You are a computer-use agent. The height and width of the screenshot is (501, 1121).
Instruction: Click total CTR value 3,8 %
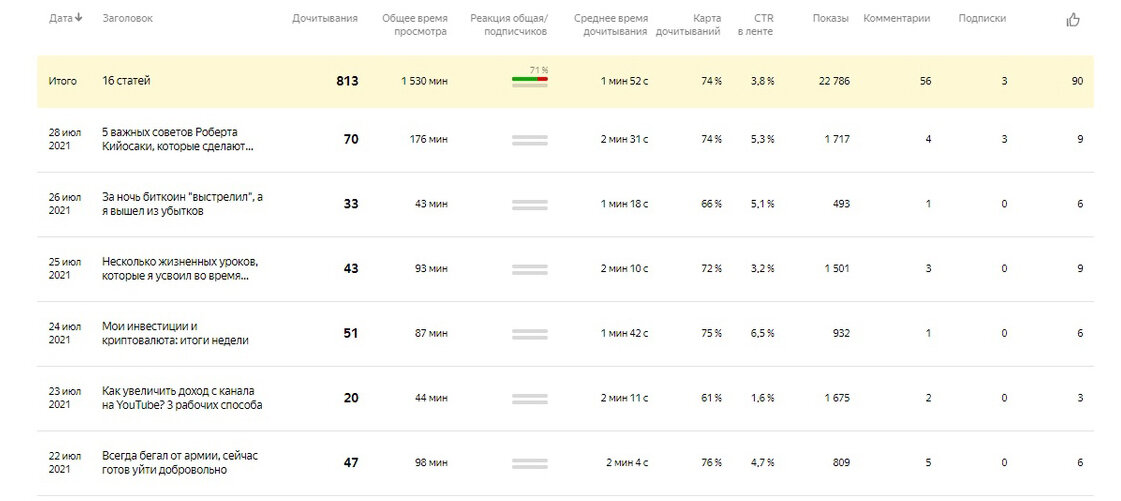click(762, 81)
